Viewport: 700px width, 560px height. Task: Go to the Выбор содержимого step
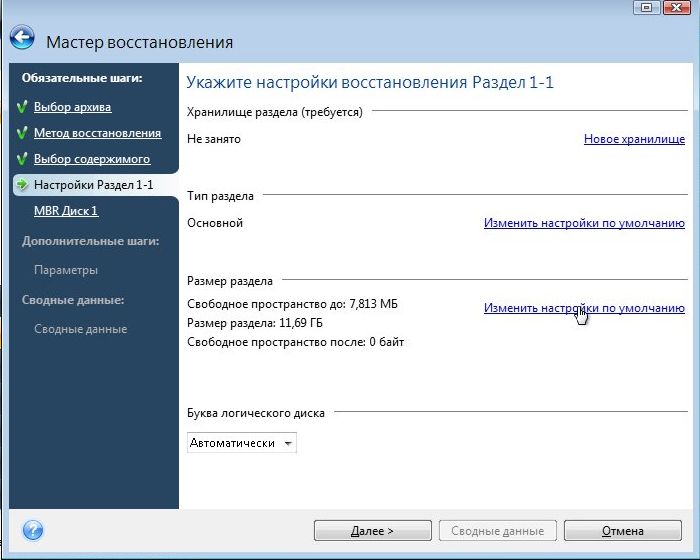point(92,159)
